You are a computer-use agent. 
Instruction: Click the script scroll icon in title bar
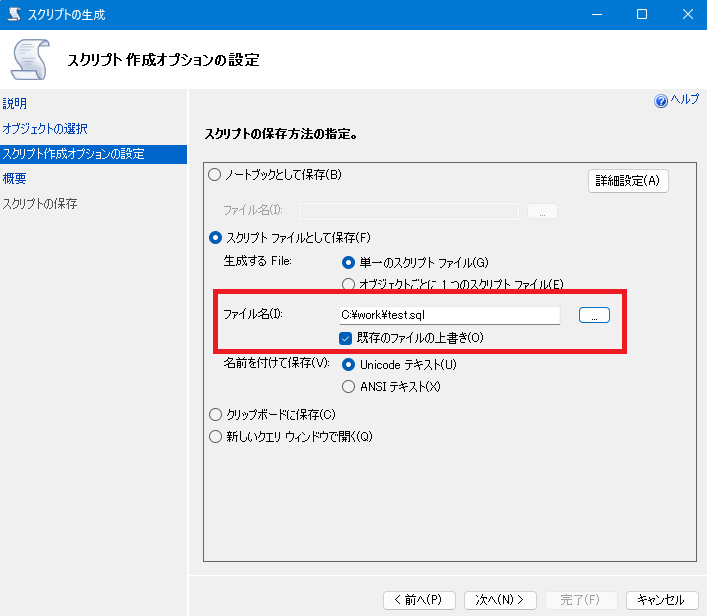click(14, 14)
